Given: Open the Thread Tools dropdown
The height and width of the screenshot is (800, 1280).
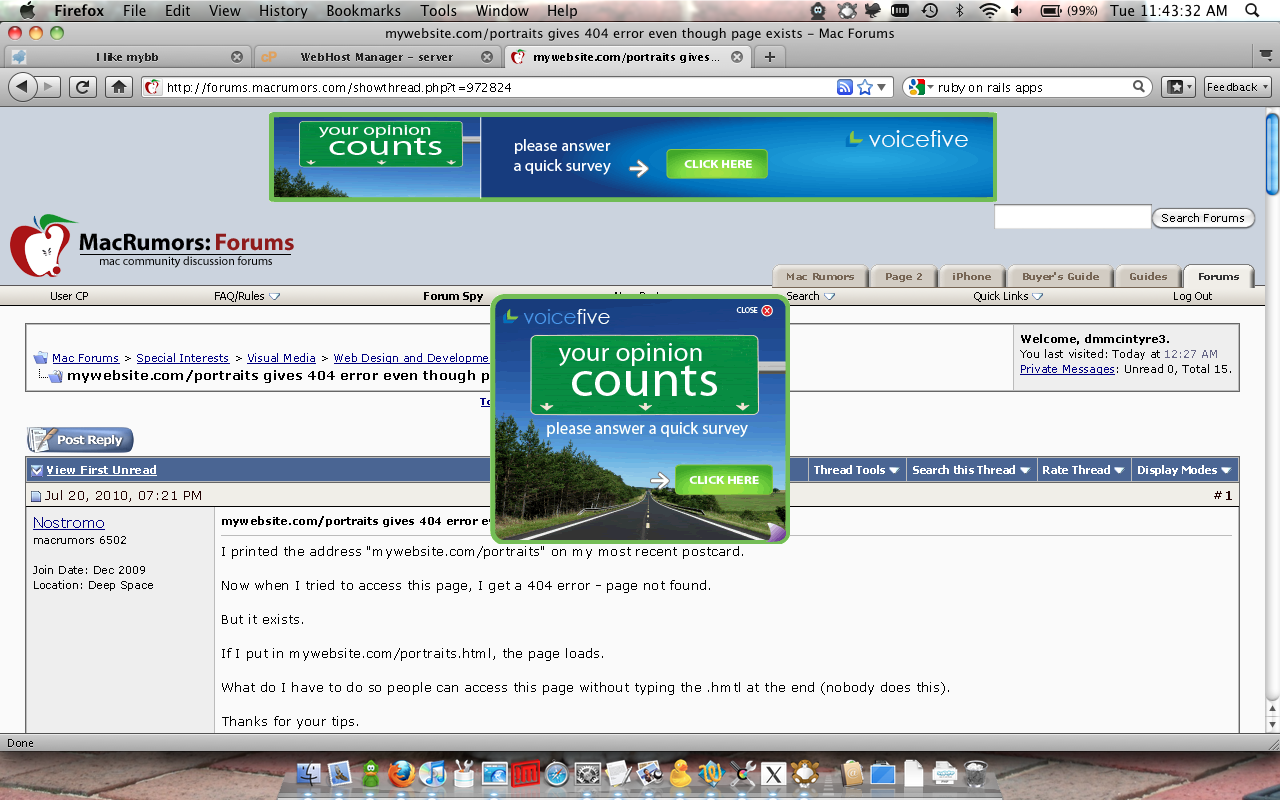Looking at the screenshot, I should pos(856,470).
